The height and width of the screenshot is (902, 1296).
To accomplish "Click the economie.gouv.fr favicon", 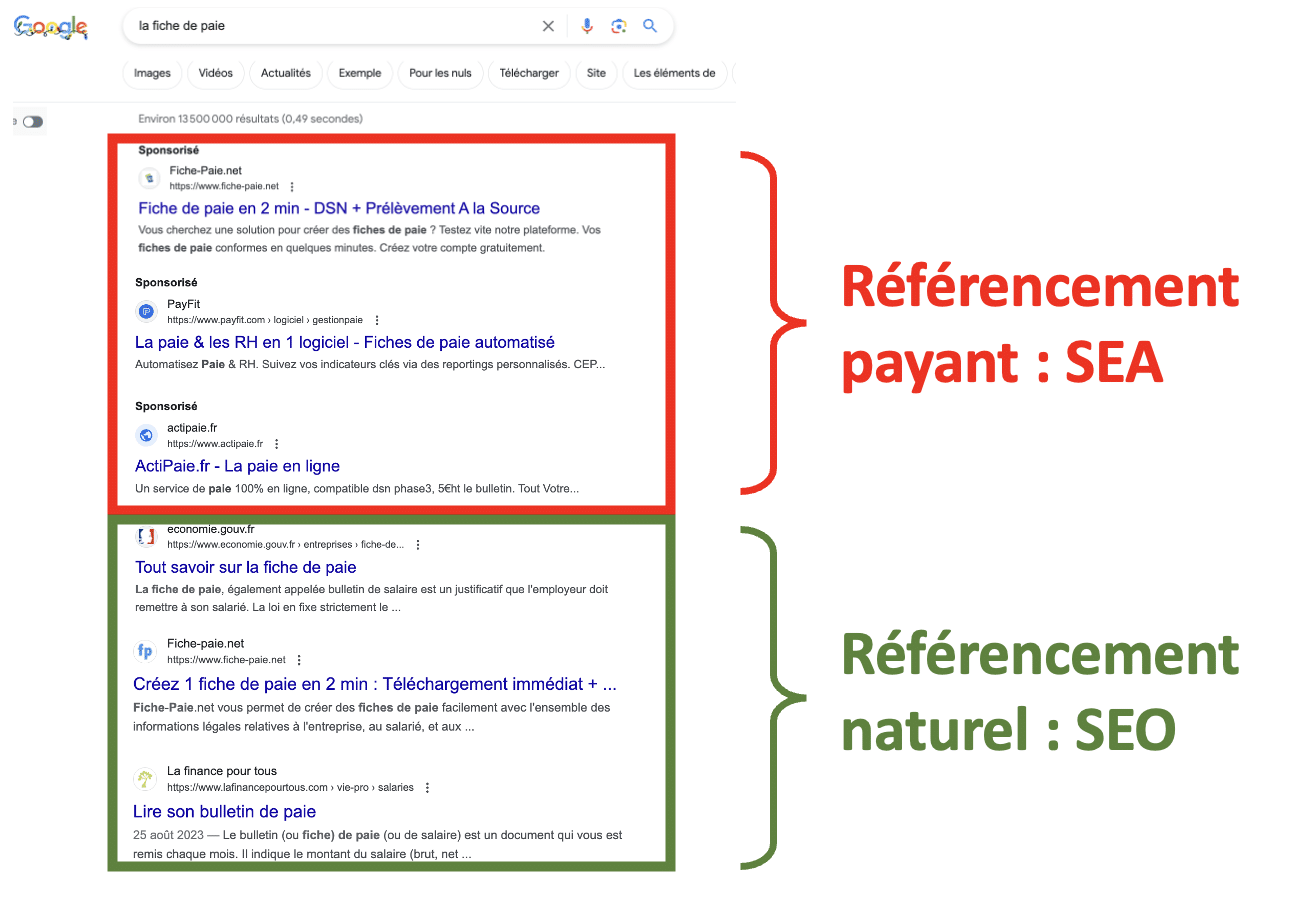I will click(x=146, y=536).
